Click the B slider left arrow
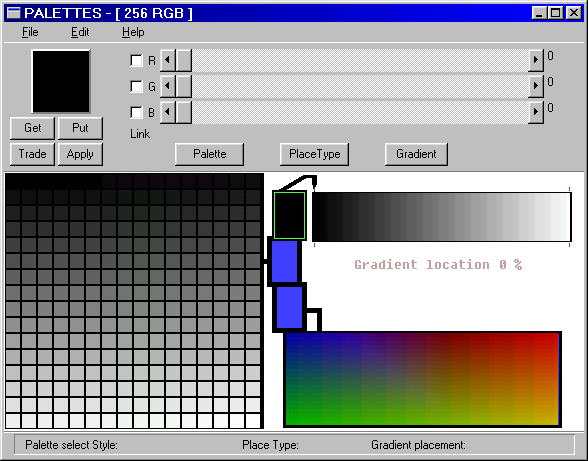588x461 pixels. coord(168,112)
